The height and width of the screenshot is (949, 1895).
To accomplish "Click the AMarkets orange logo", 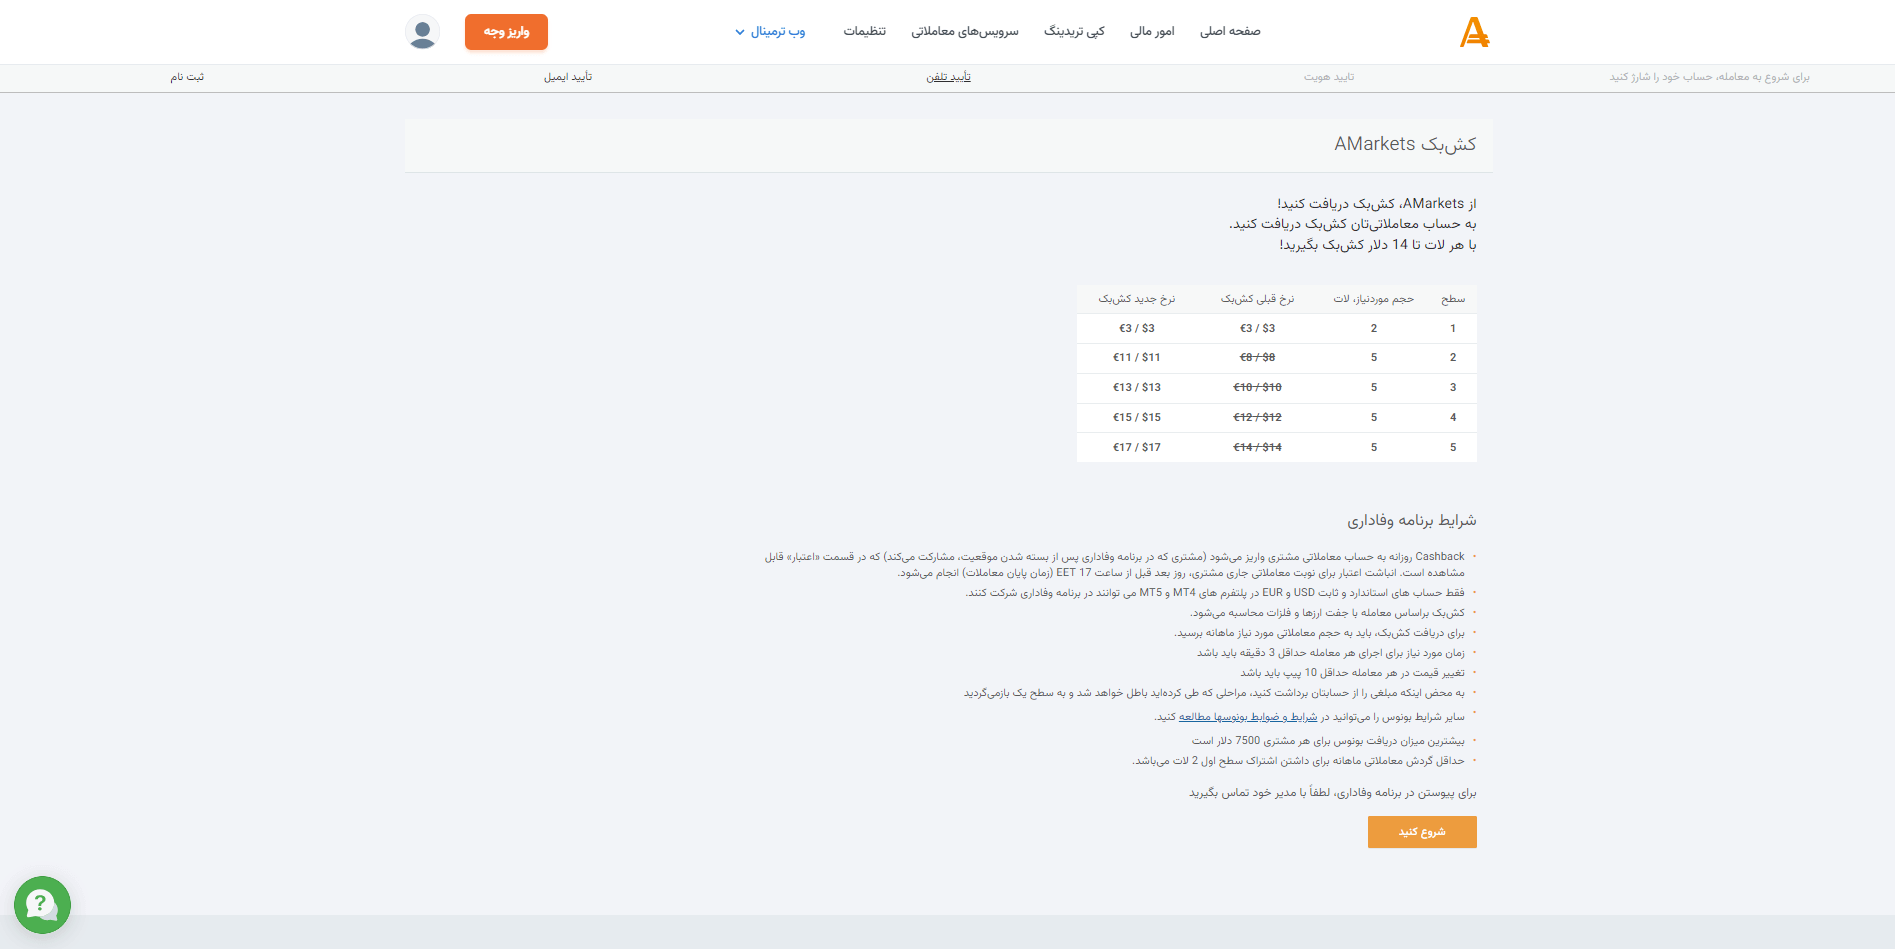I will click(1474, 33).
